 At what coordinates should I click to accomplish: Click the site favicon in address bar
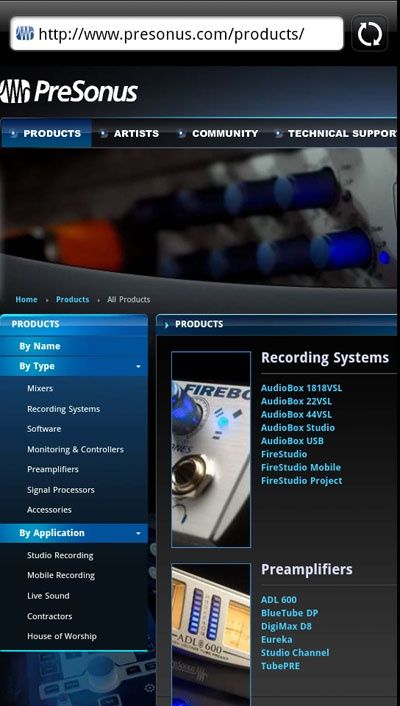click(x=25, y=34)
